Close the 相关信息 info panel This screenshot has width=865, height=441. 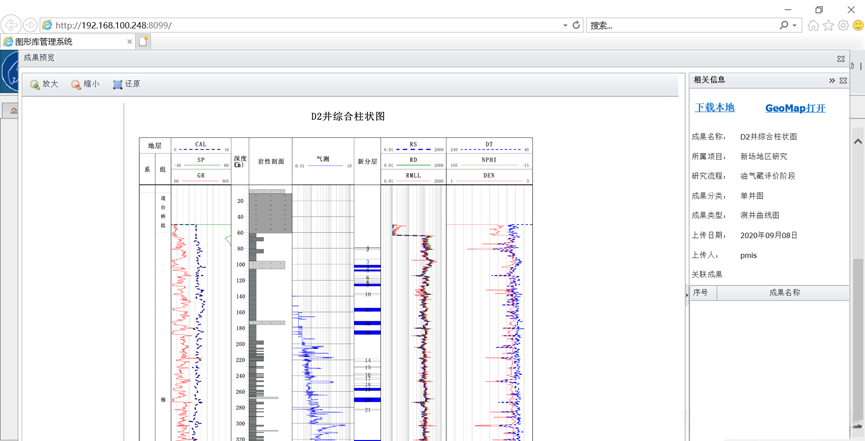pyautogui.click(x=843, y=80)
